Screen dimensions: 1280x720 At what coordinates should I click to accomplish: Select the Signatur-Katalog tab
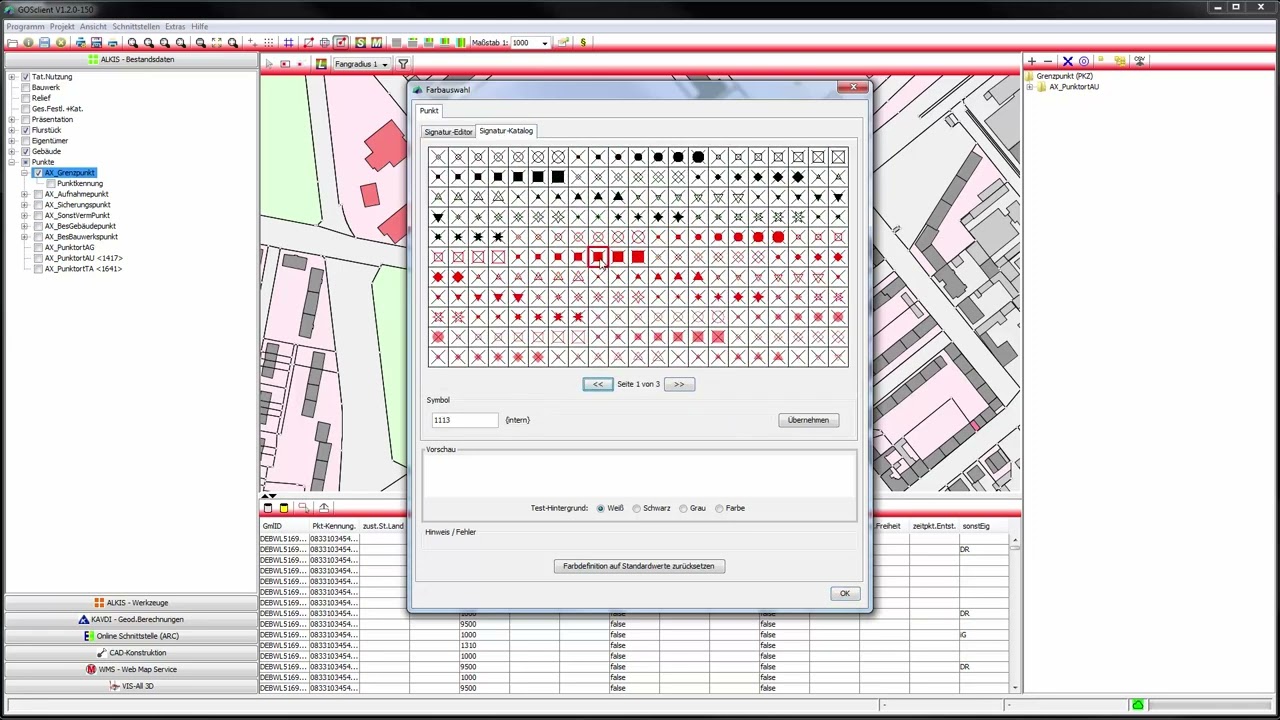tap(506, 131)
